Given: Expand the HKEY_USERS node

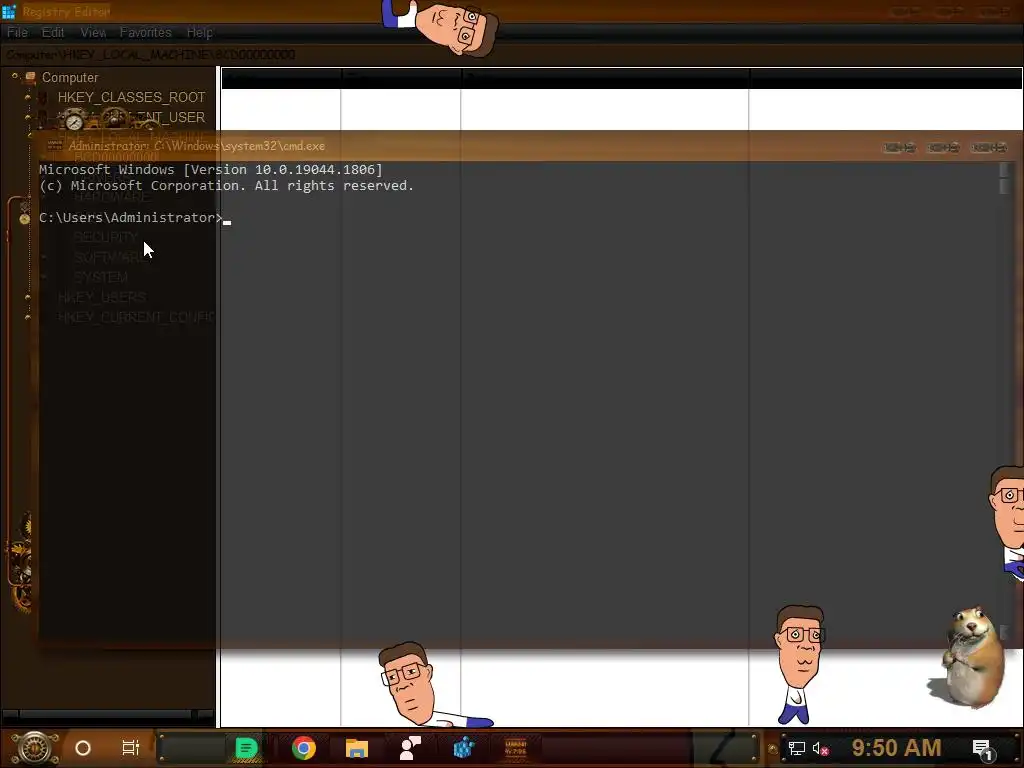Looking at the screenshot, I should pyautogui.click(x=27, y=297).
